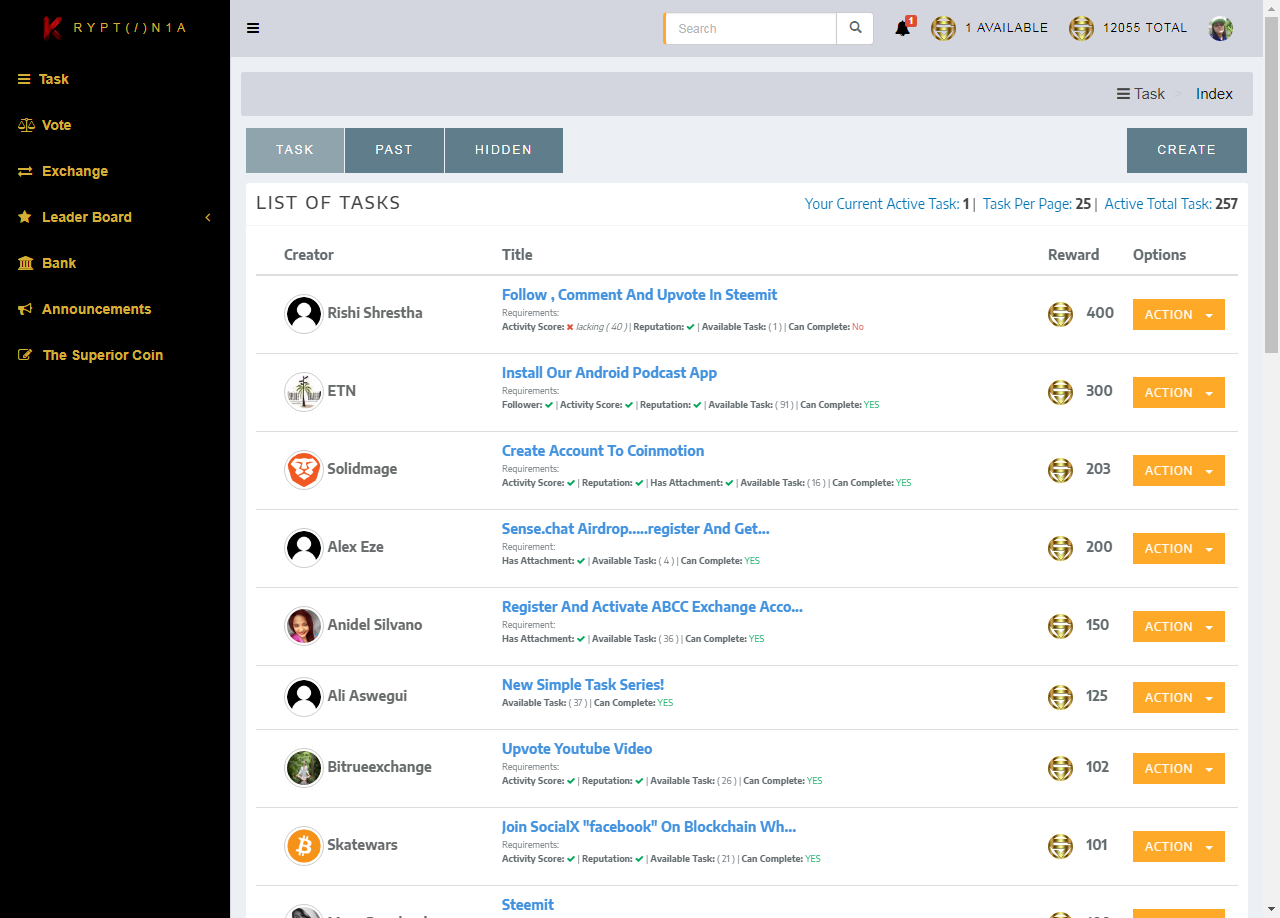The height and width of the screenshot is (918, 1280).
Task: Open ACTION dropdown for Install Our Android Podcast App
Action: (1178, 392)
